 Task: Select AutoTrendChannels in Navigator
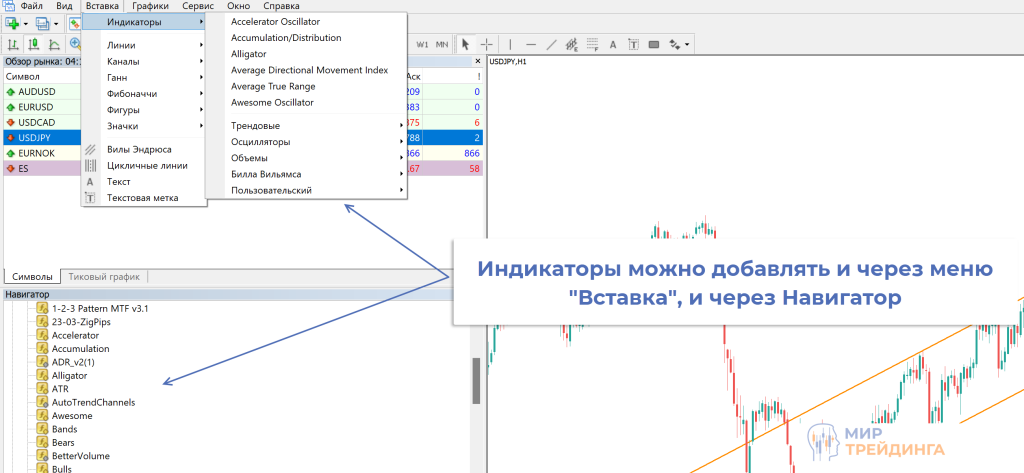pos(93,402)
